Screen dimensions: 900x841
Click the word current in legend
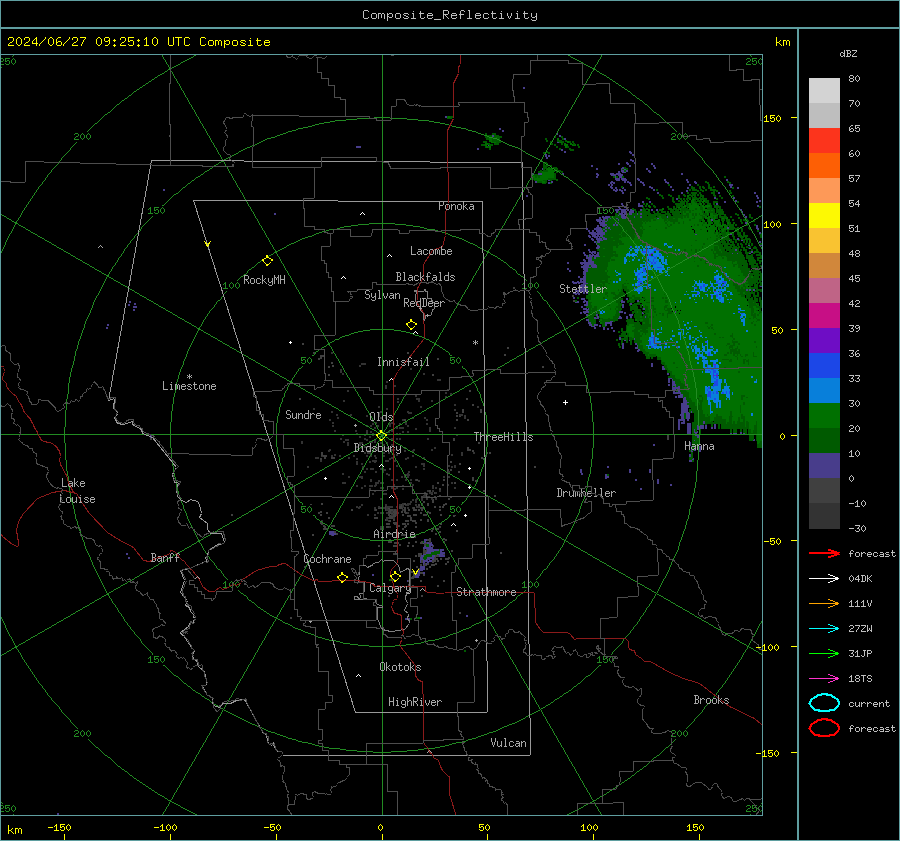coord(869,704)
